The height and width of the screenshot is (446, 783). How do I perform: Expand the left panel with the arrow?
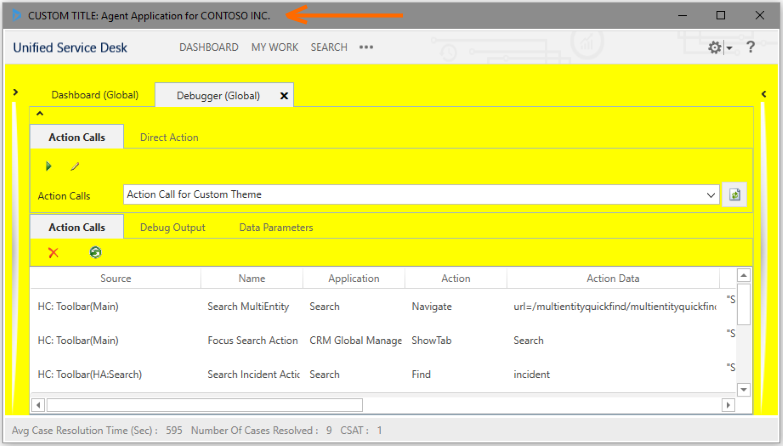coord(15,92)
